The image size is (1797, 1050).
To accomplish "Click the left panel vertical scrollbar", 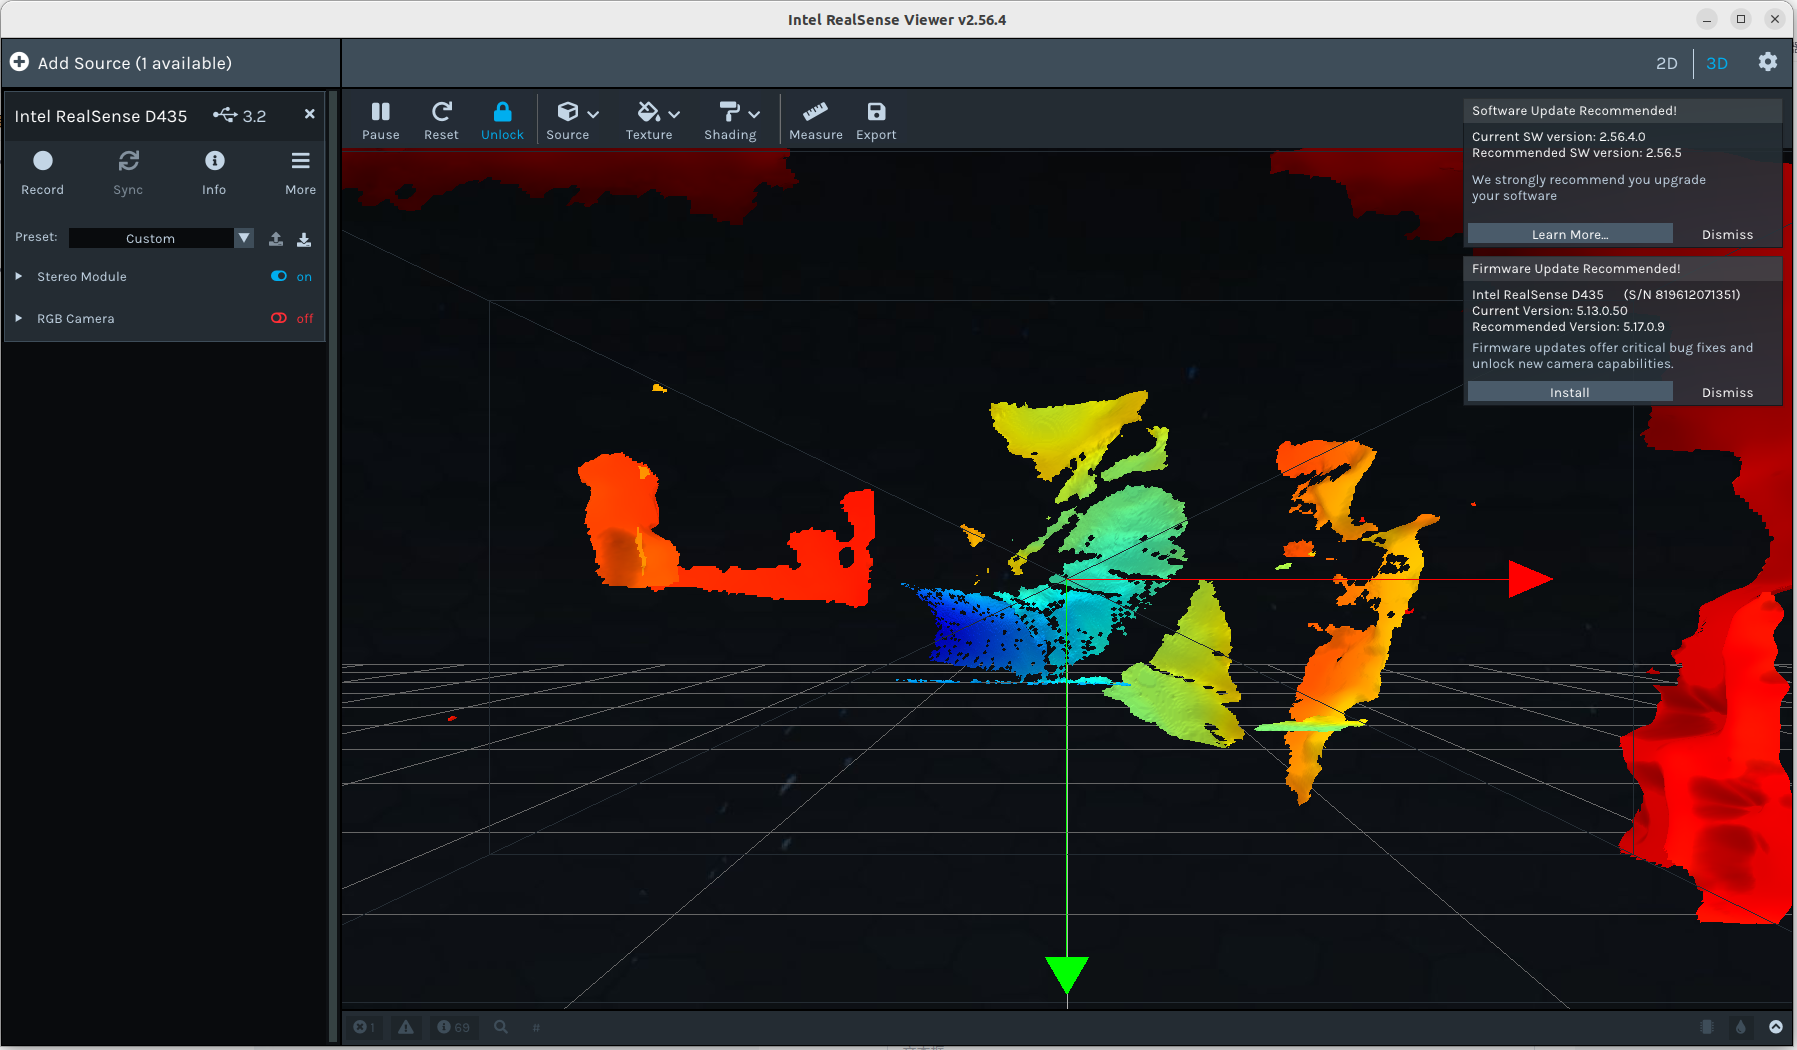I will (x=333, y=565).
